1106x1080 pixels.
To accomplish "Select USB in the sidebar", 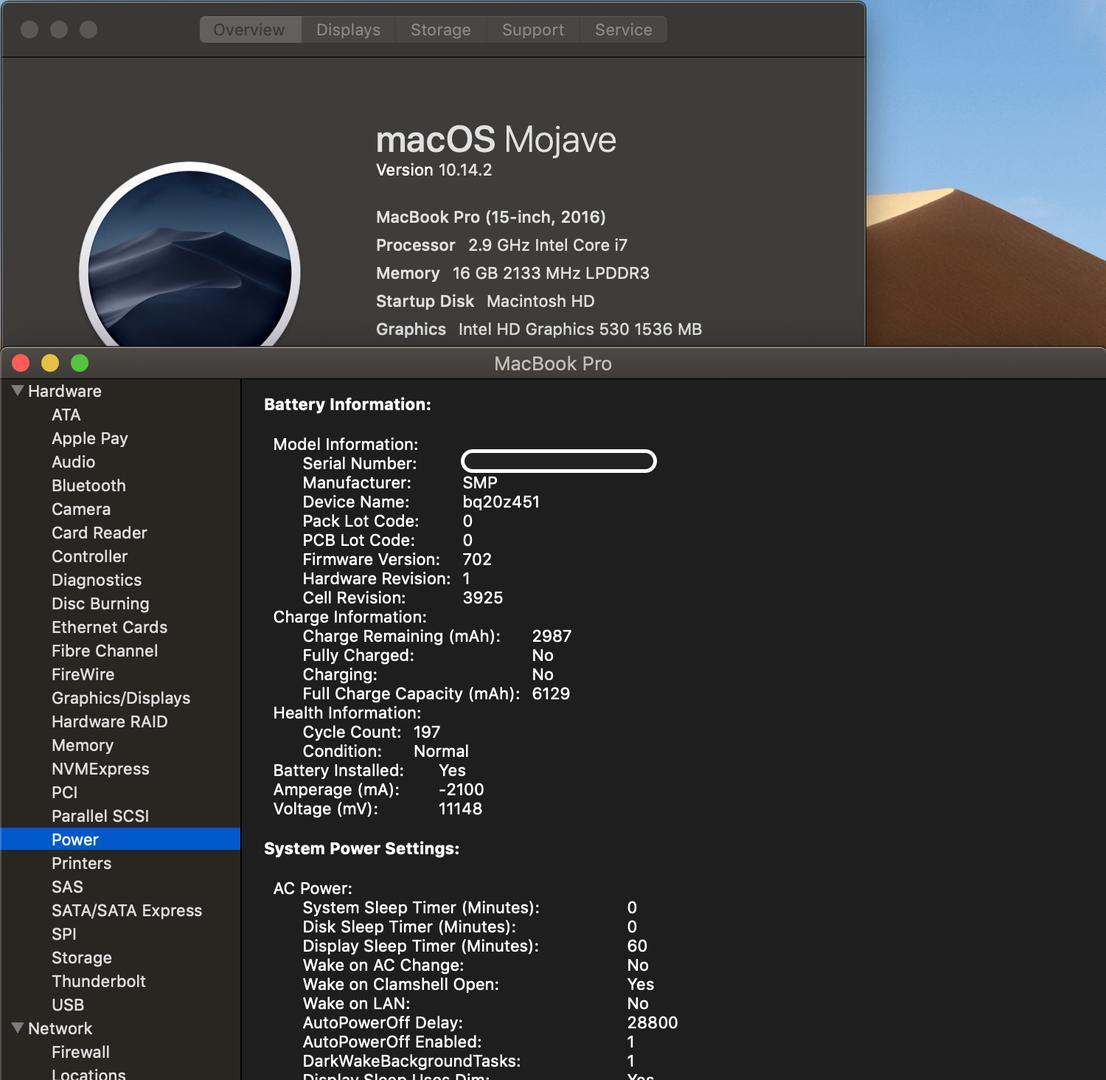I will click(68, 1005).
